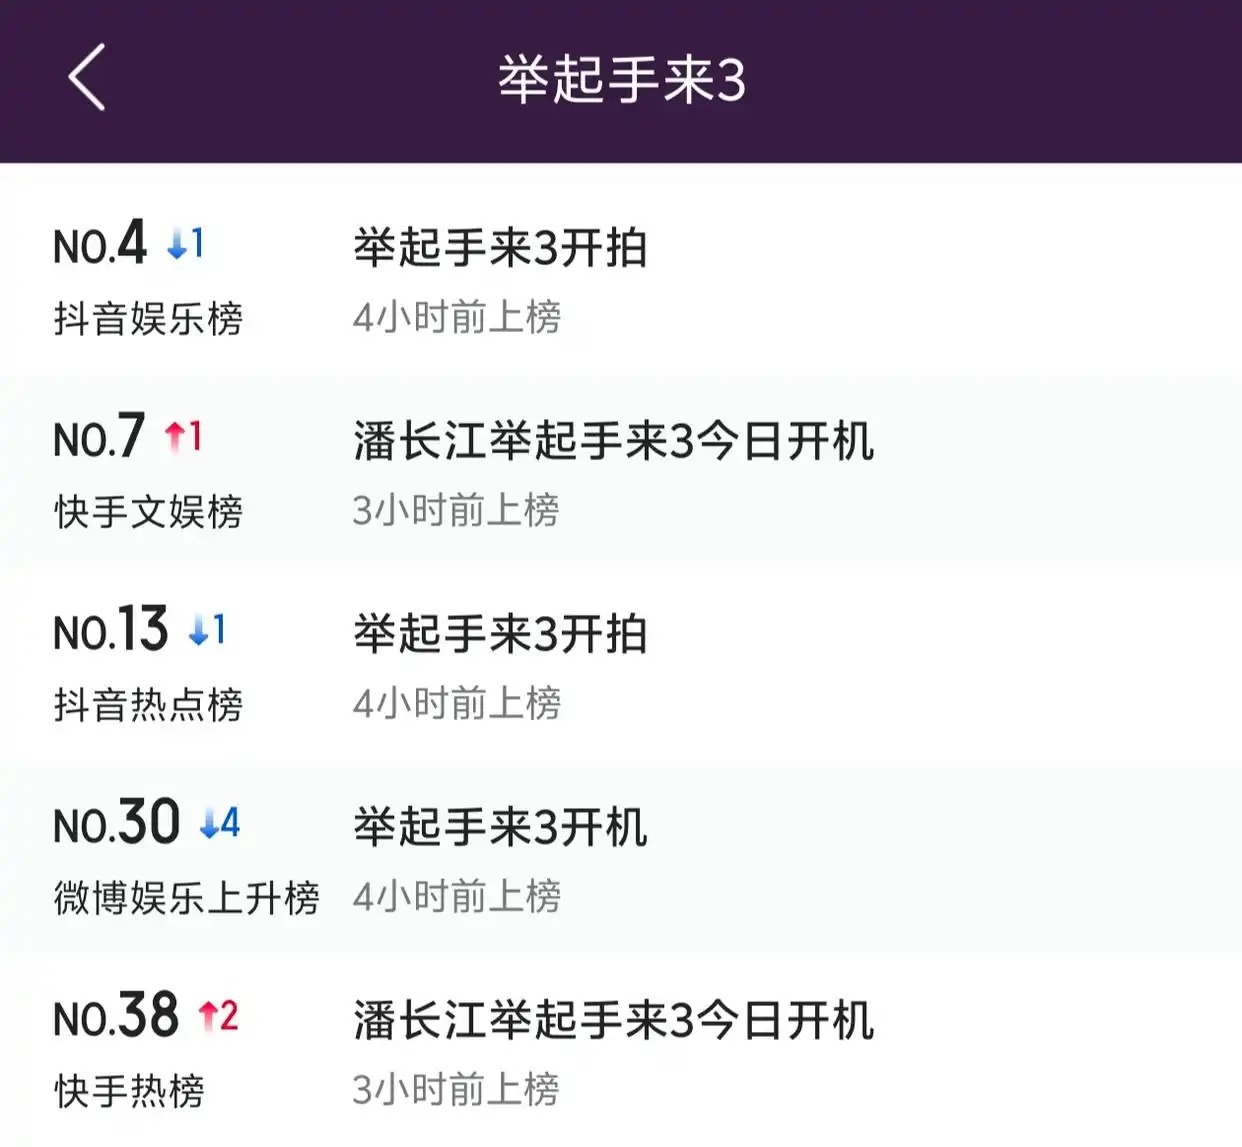
Task: Select the 抖音热点榜 chart label
Action: [148, 705]
